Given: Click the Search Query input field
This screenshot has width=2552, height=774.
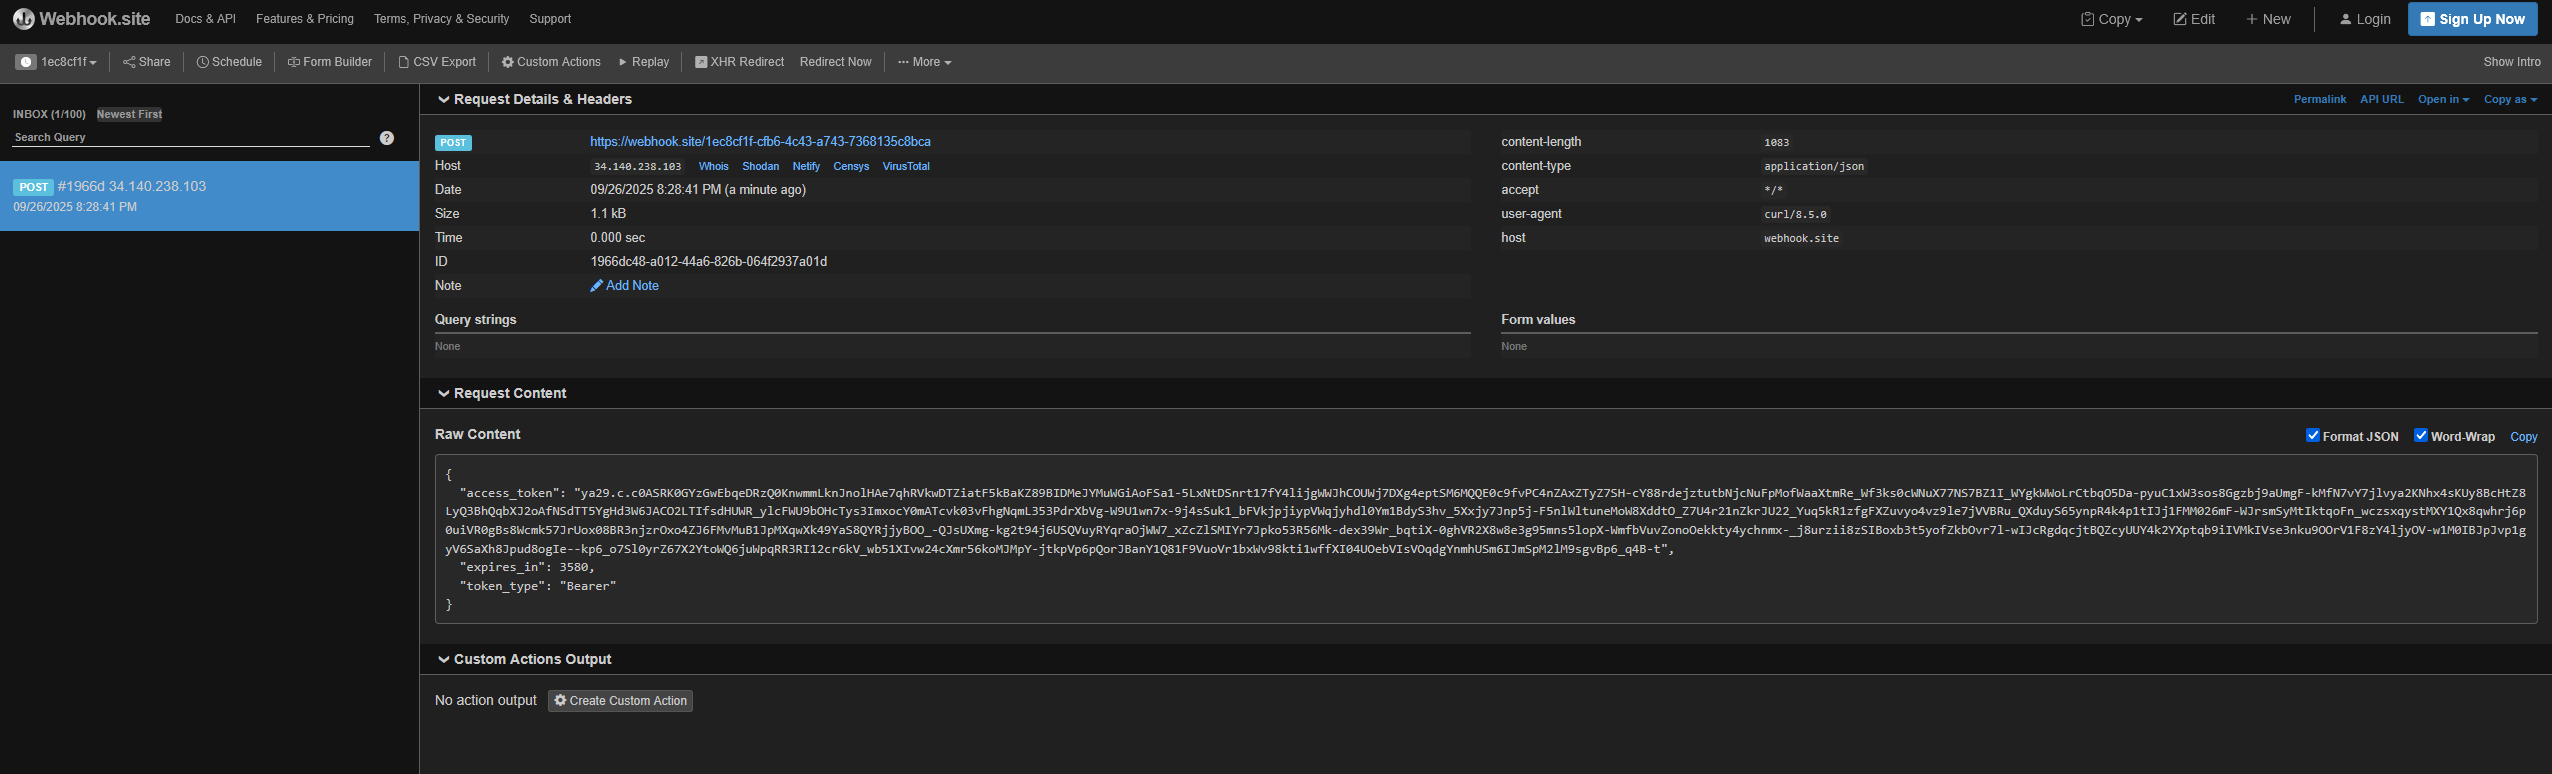Looking at the screenshot, I should [x=190, y=138].
